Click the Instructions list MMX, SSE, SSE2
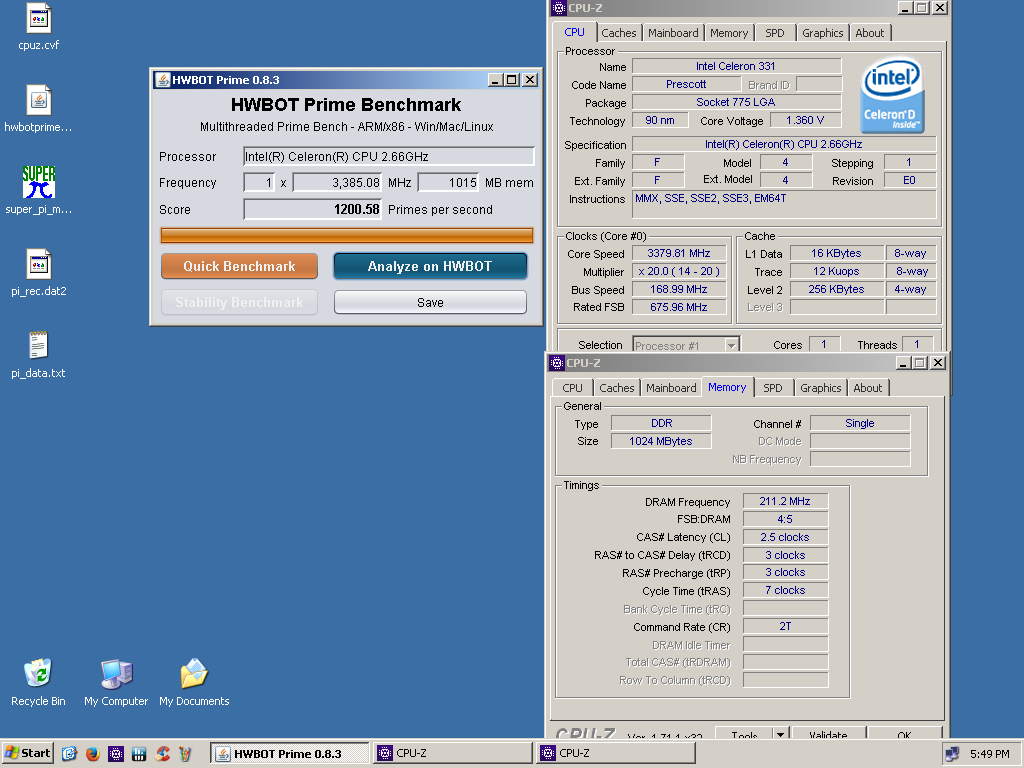 (x=784, y=204)
